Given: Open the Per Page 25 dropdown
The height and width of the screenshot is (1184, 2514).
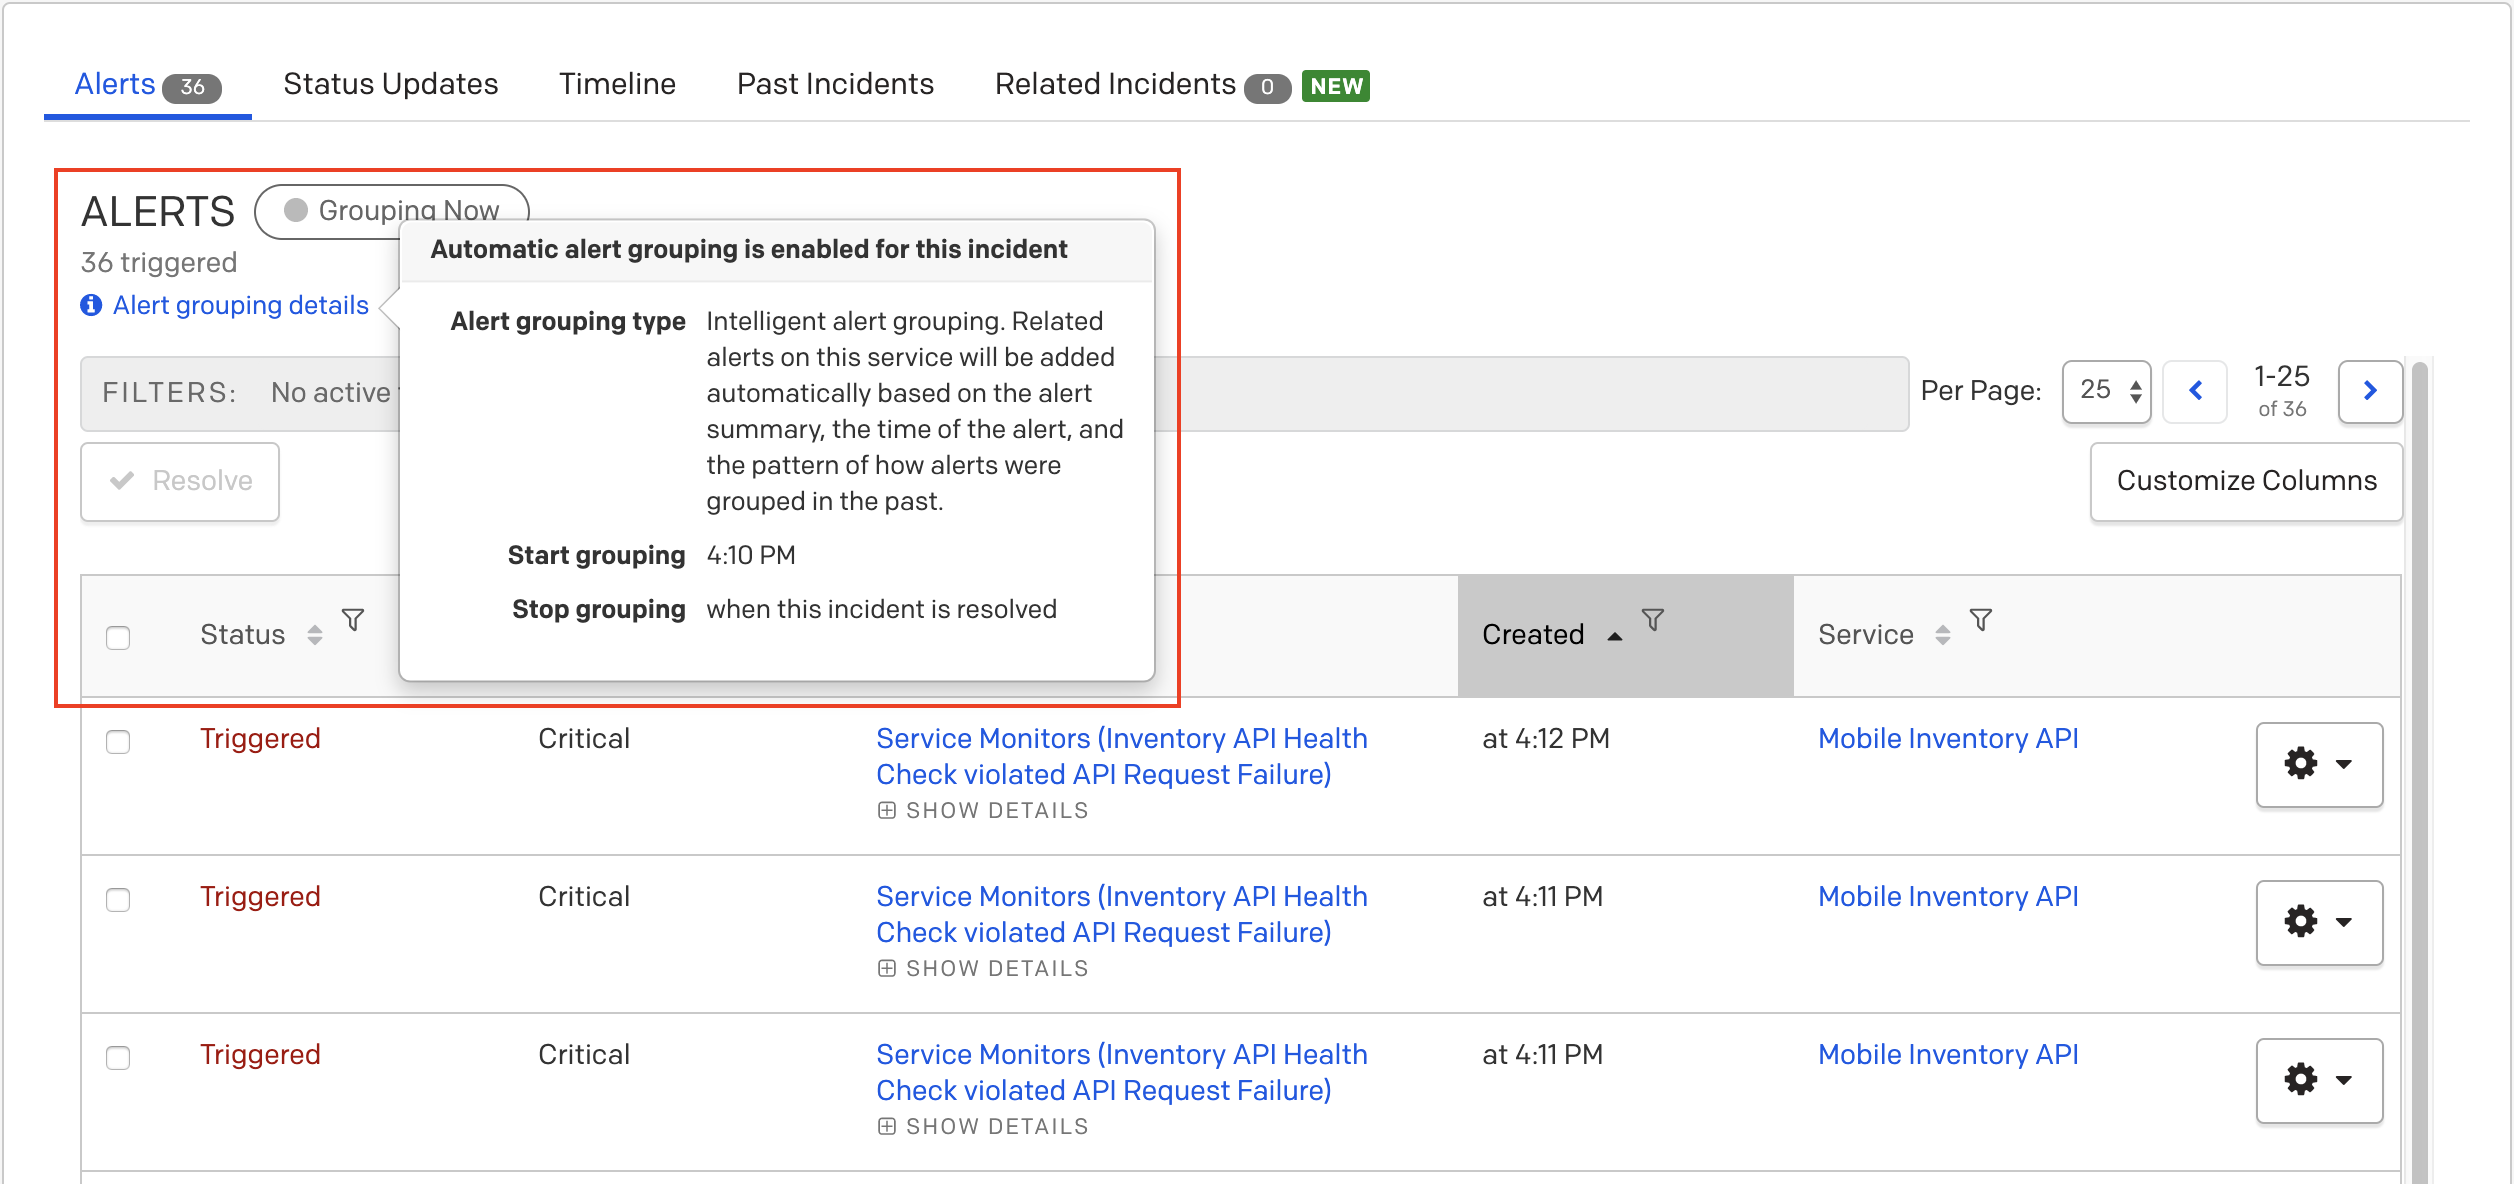Looking at the screenshot, I should (2106, 391).
